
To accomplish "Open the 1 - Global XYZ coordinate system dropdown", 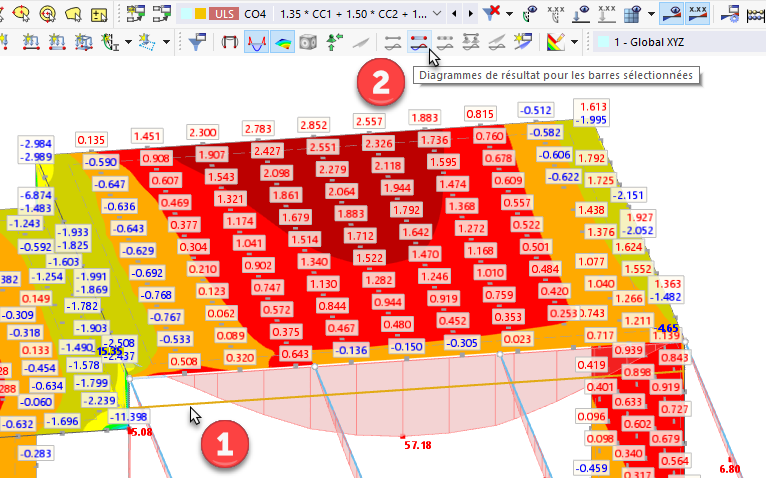I will (x=679, y=42).
